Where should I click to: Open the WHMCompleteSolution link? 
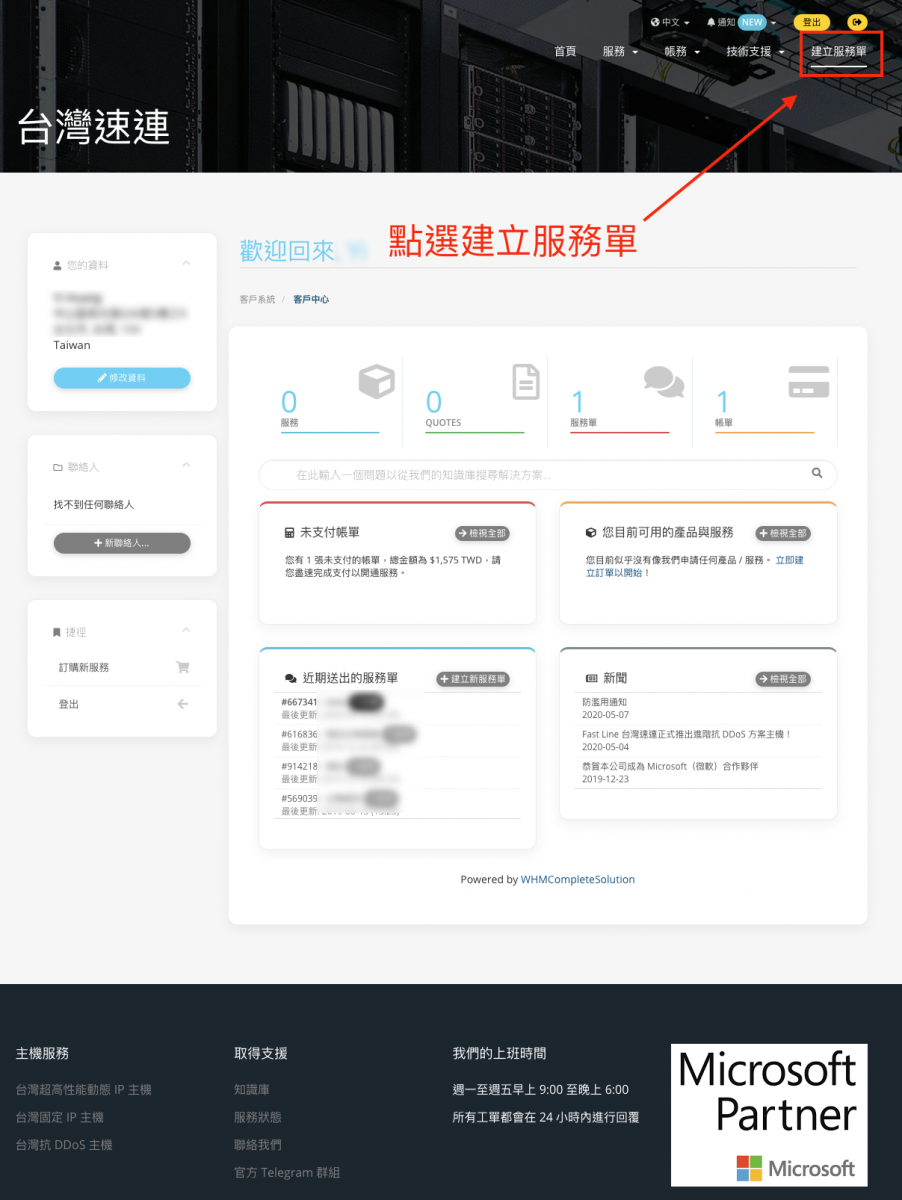click(x=577, y=880)
